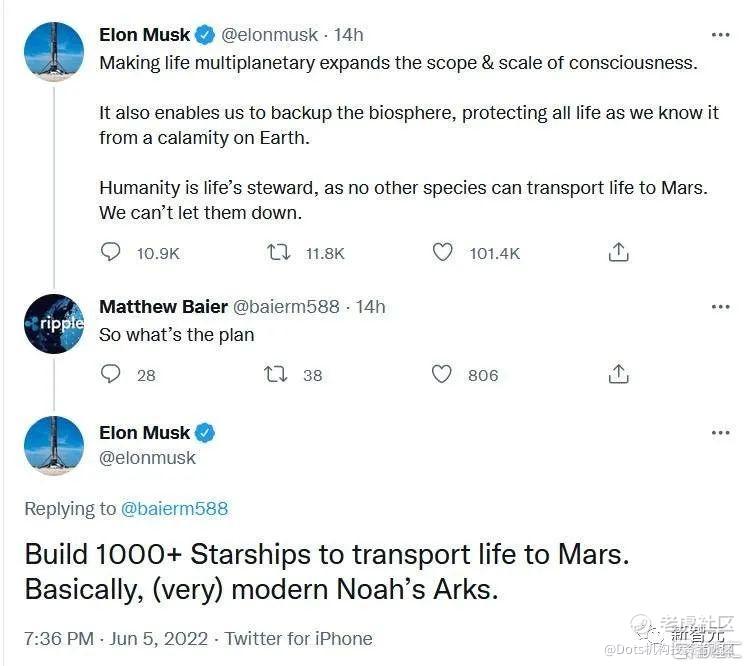This screenshot has height=666, width=748.
Task: Open the Twitter for iPhone source link
Action: click(x=298, y=638)
